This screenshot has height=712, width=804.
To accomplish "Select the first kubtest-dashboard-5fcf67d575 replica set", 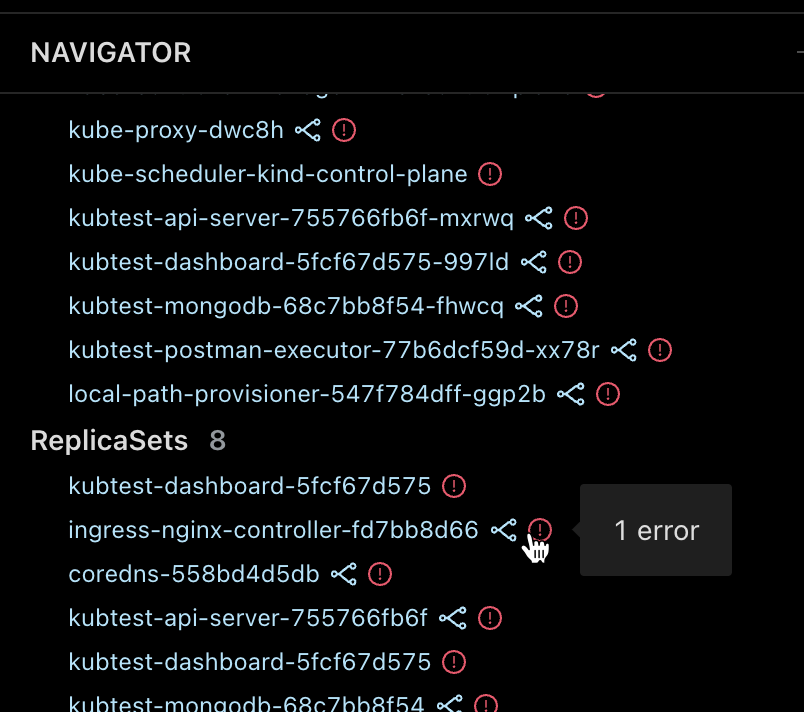I will coord(250,486).
